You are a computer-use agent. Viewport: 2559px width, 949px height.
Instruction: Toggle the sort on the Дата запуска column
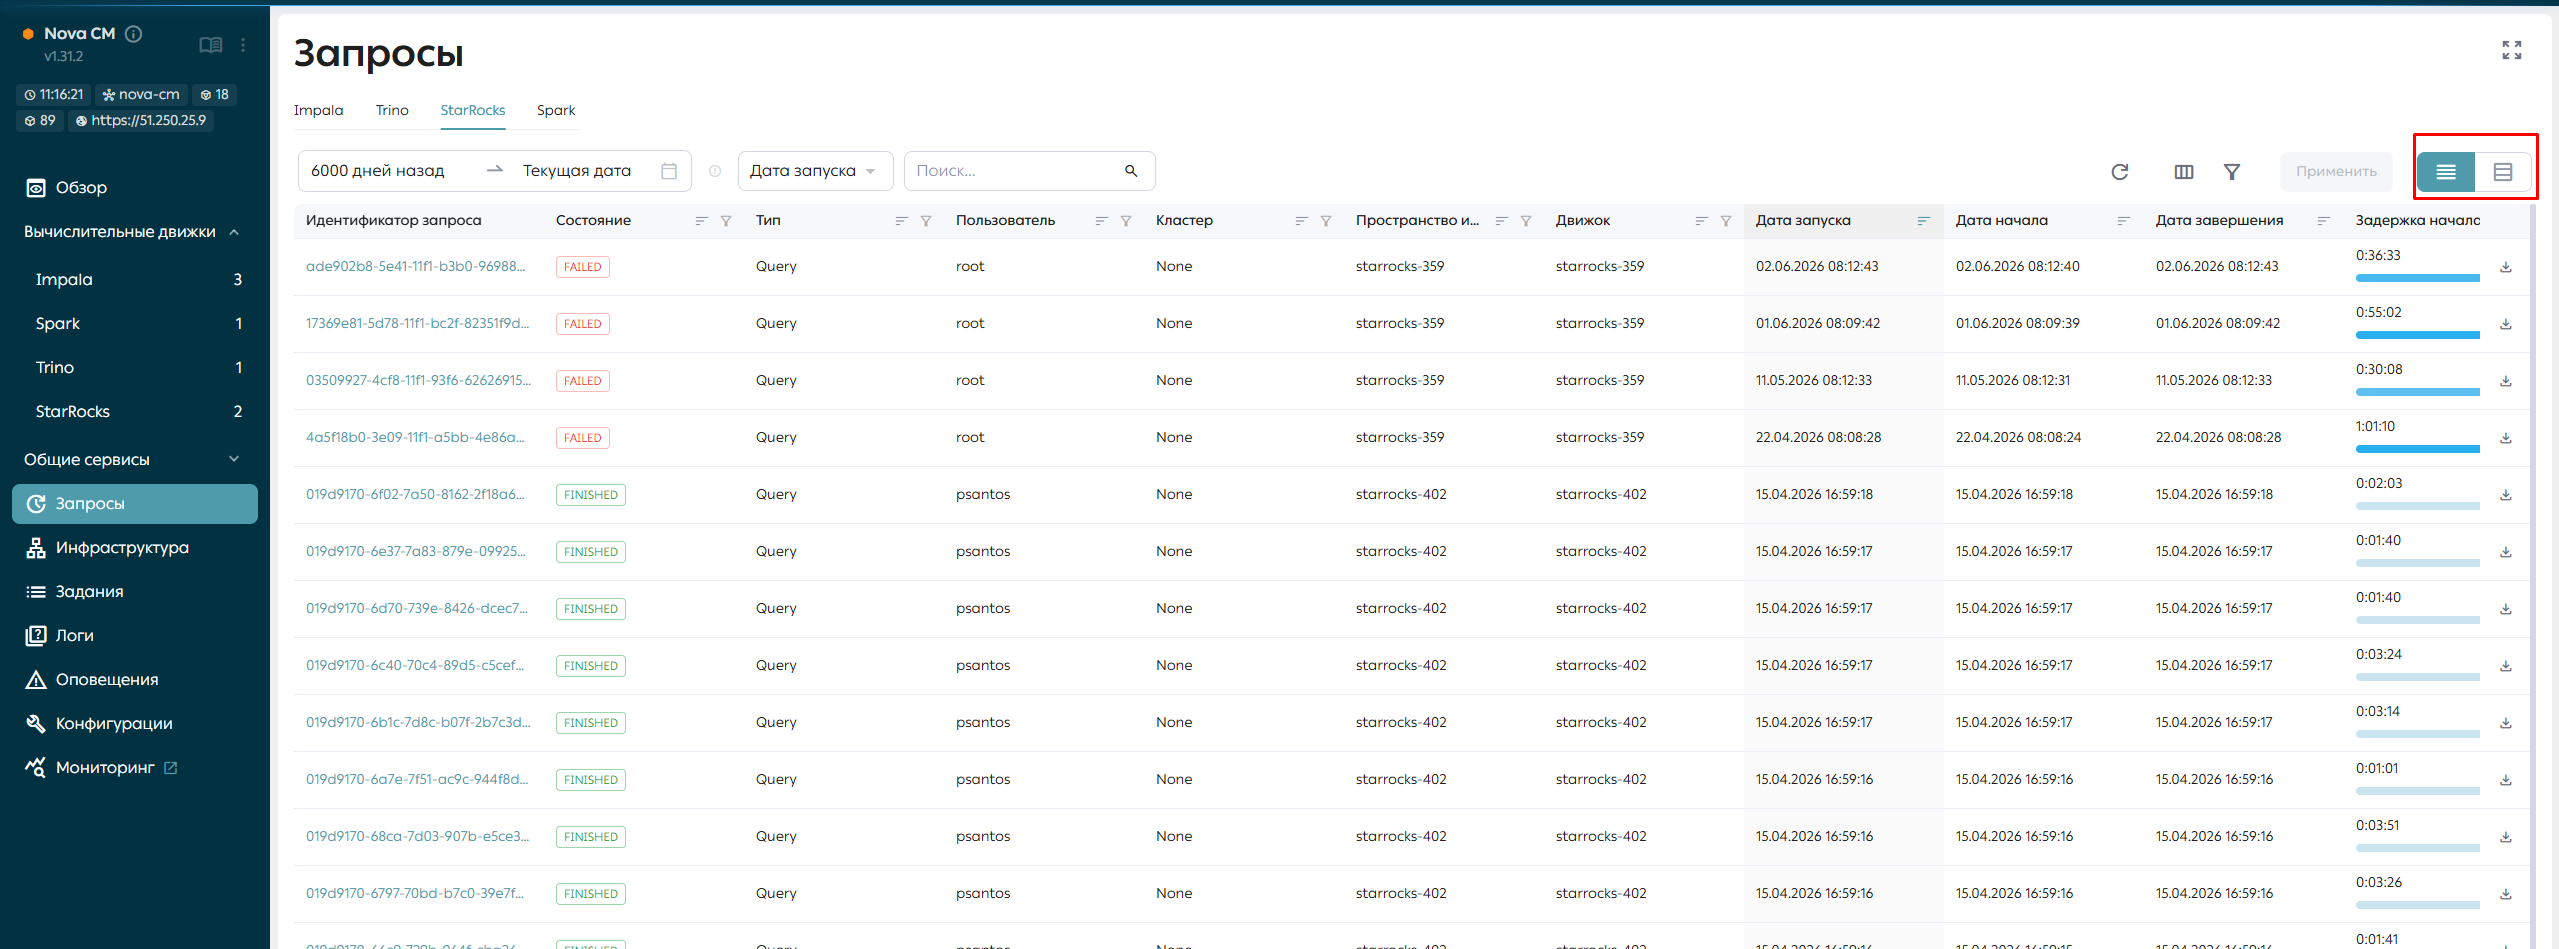click(1923, 221)
